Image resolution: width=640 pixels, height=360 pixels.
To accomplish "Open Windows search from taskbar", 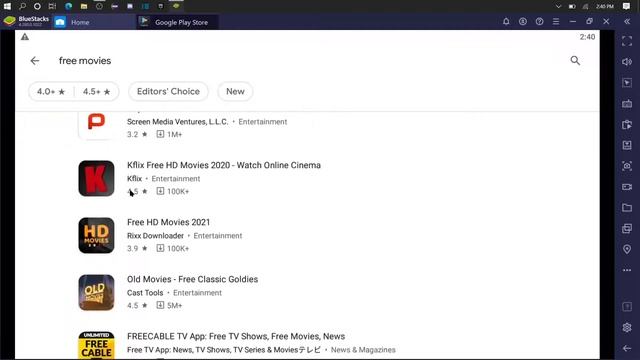I will pos(22,6).
